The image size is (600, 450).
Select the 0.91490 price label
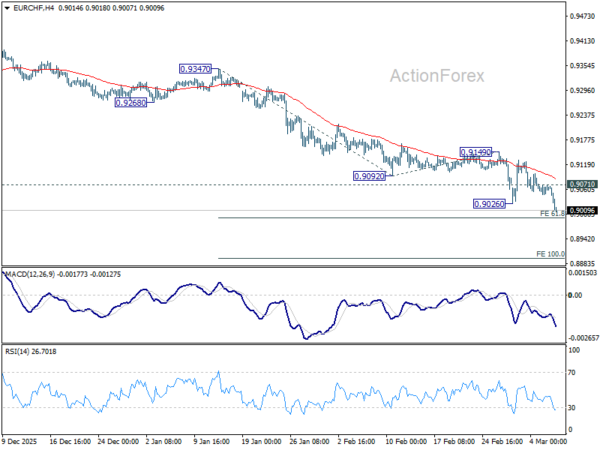click(476, 152)
